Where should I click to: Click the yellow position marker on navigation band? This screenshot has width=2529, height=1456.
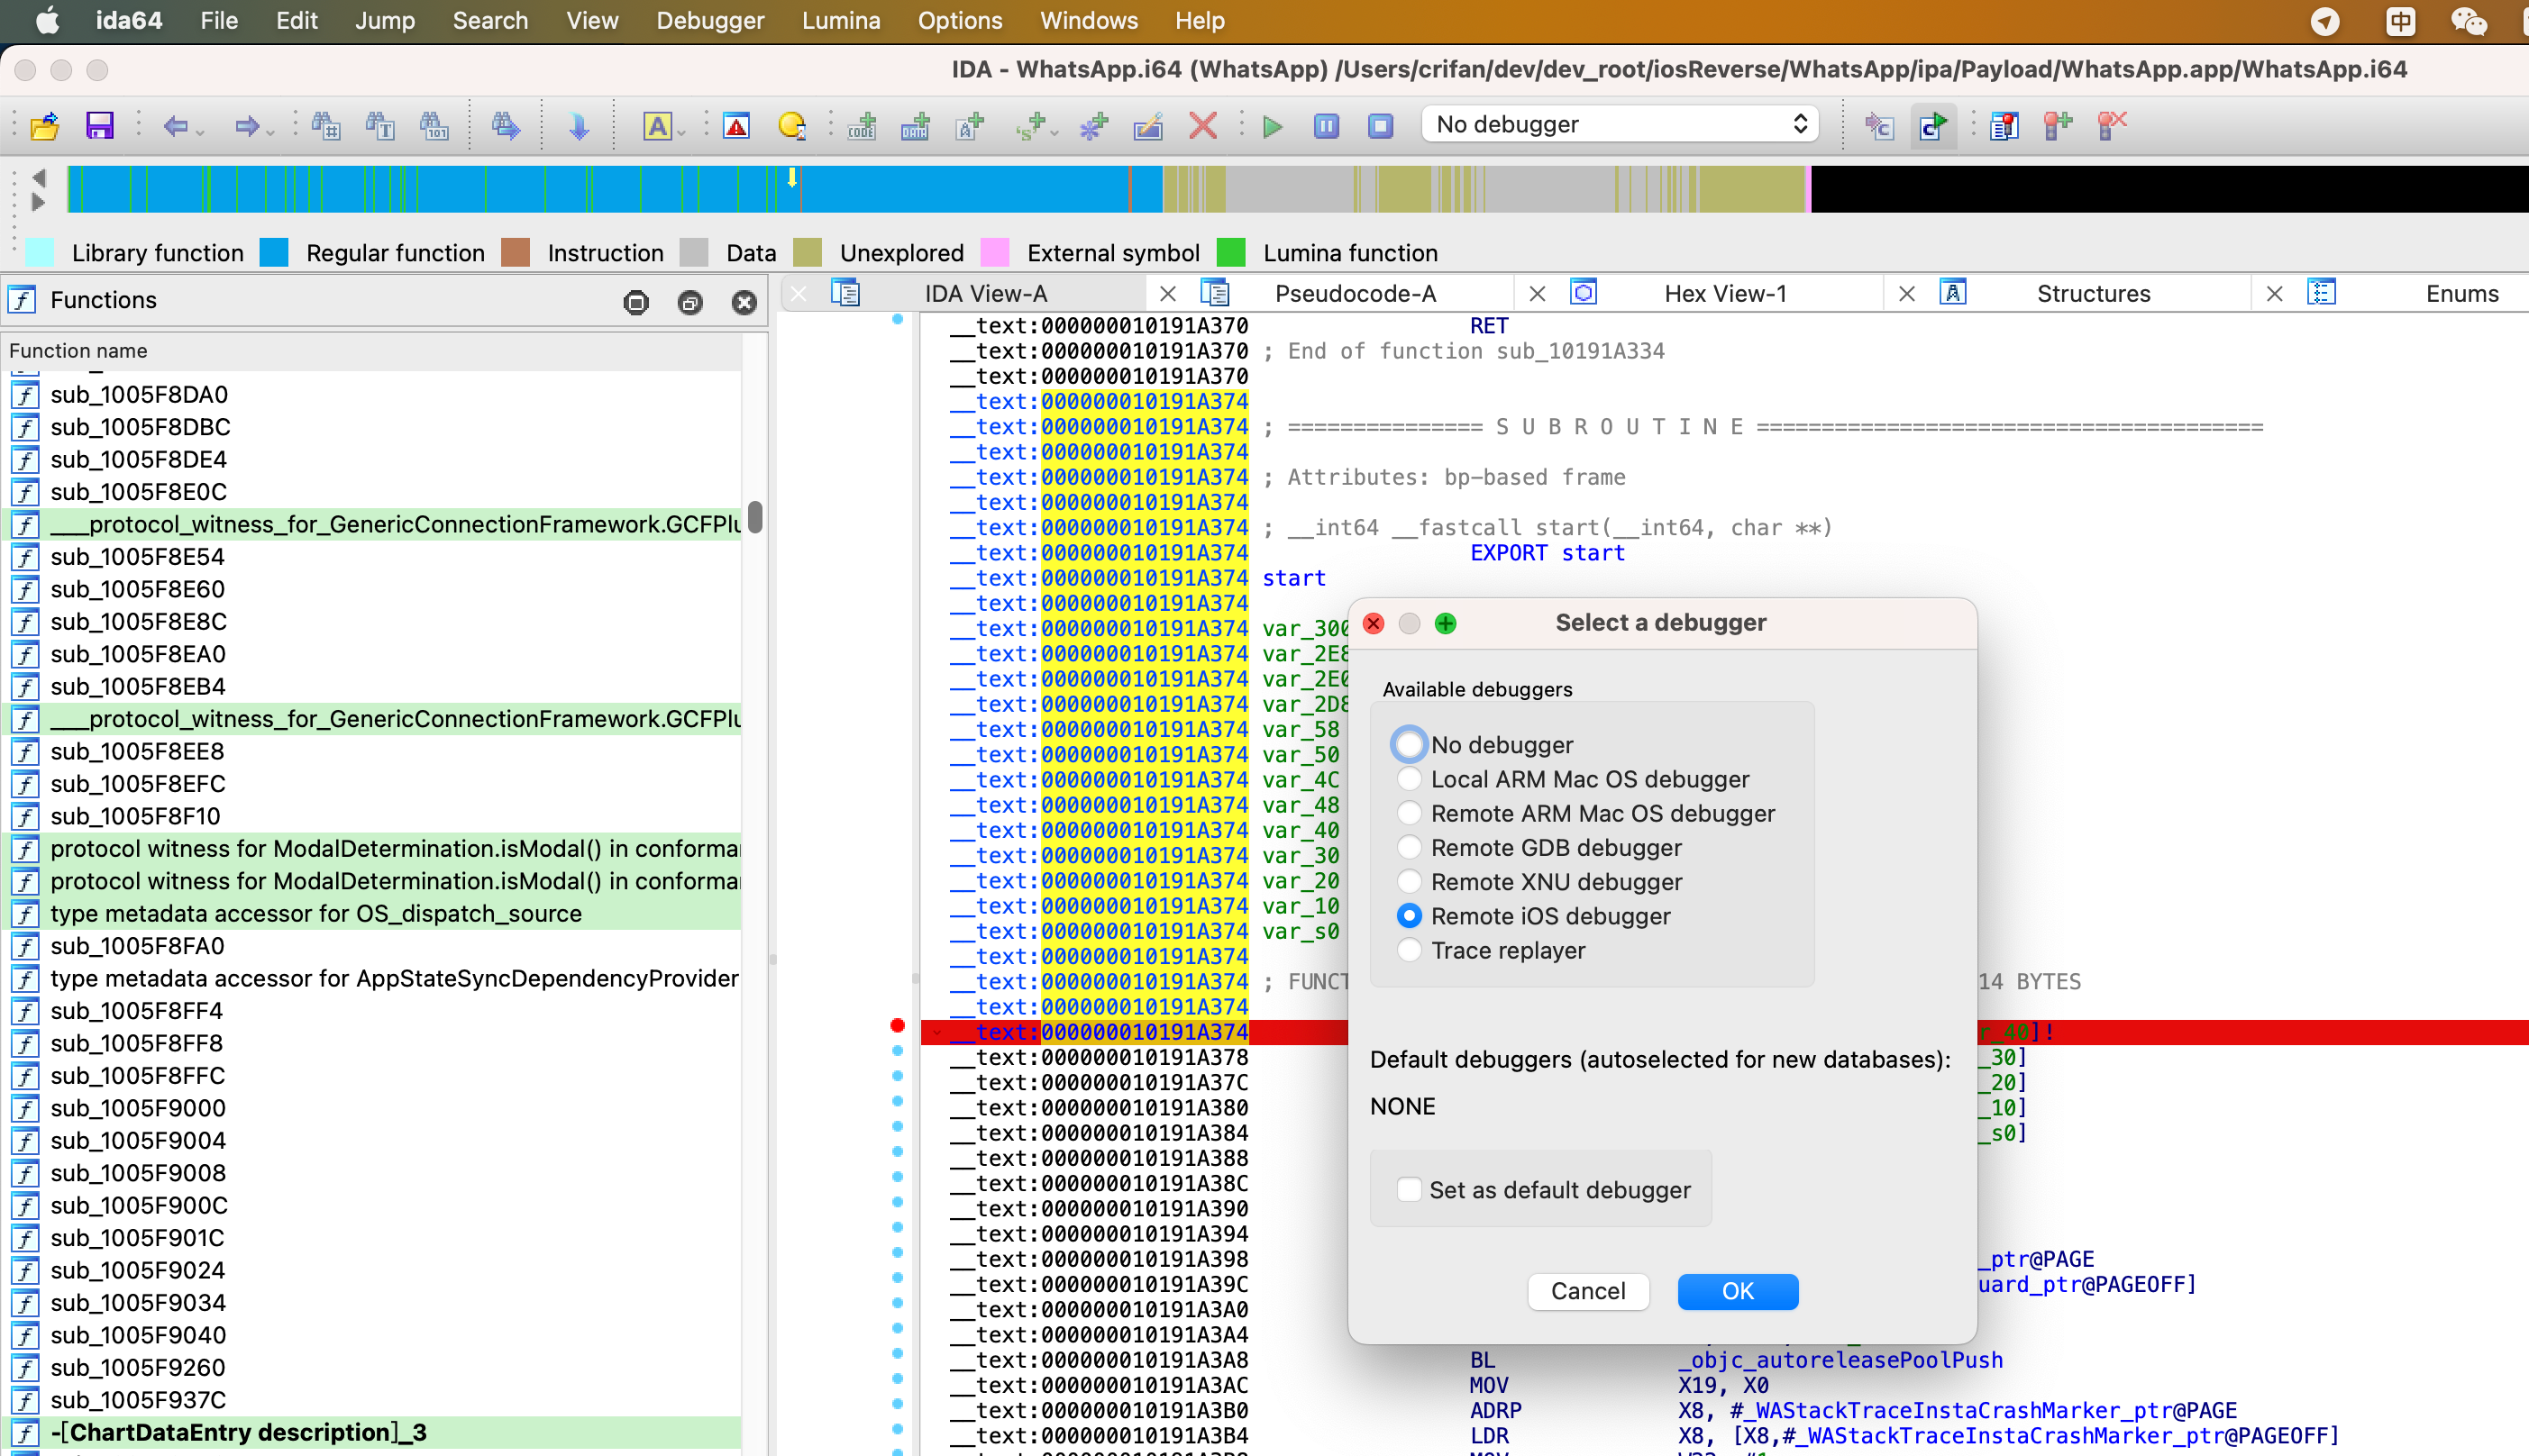[x=792, y=178]
